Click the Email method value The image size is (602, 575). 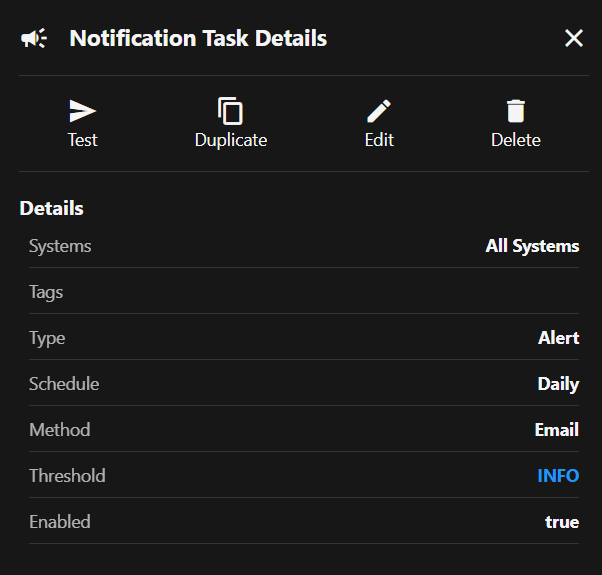coord(557,430)
